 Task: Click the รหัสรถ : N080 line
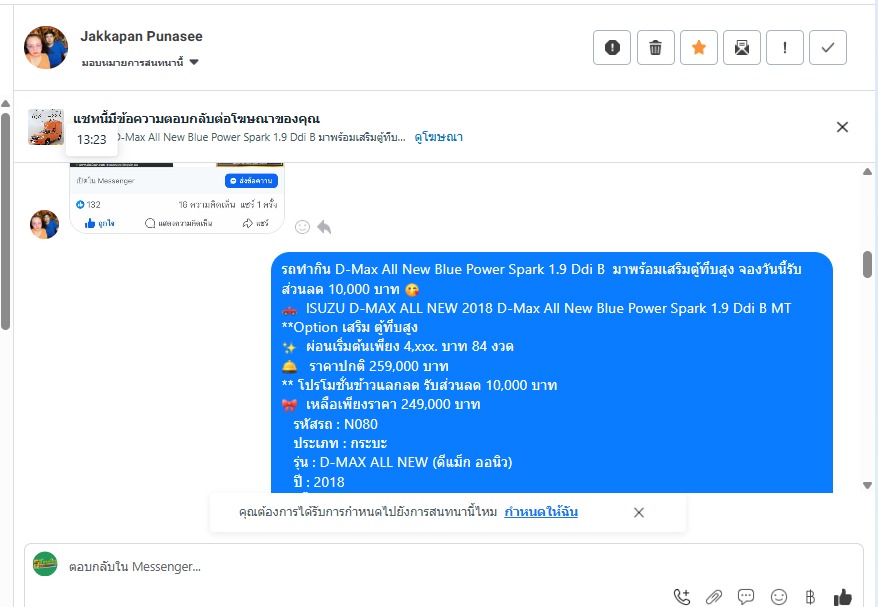335,424
